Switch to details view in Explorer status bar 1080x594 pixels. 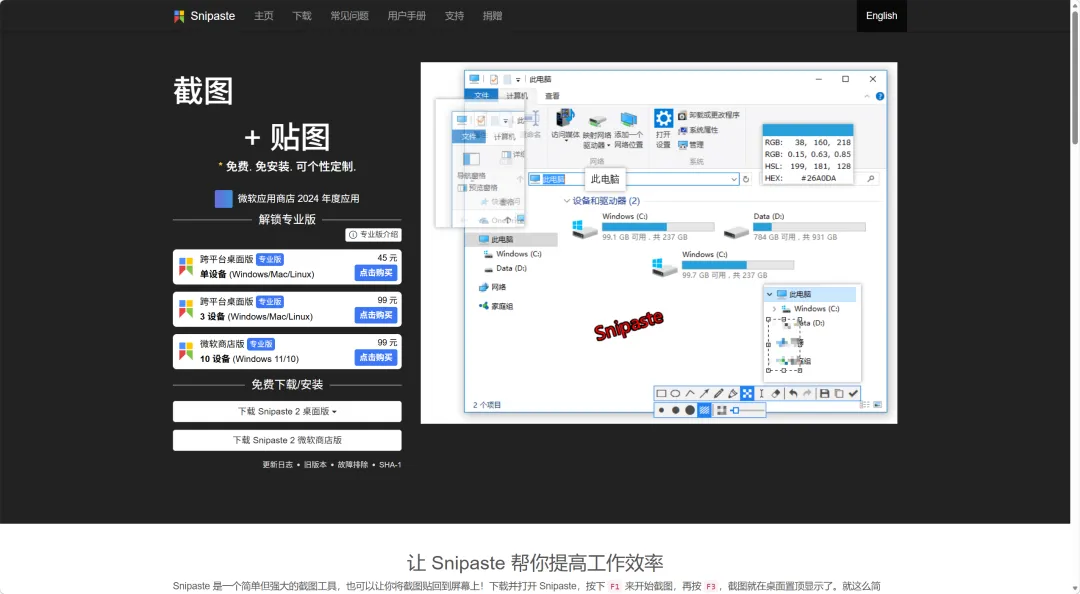click(x=864, y=405)
